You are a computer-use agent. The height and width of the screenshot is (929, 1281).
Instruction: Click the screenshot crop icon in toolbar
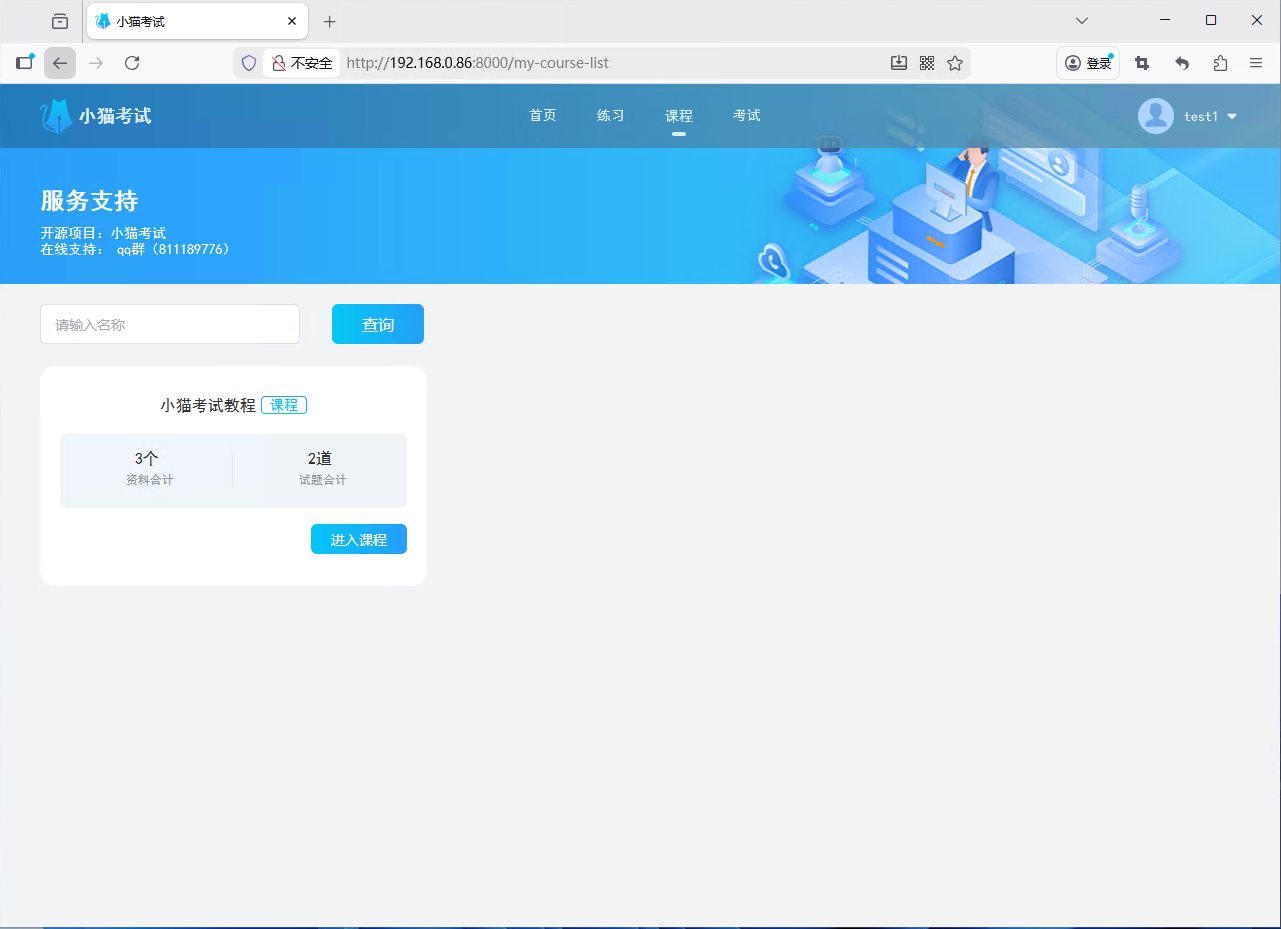pos(1142,63)
